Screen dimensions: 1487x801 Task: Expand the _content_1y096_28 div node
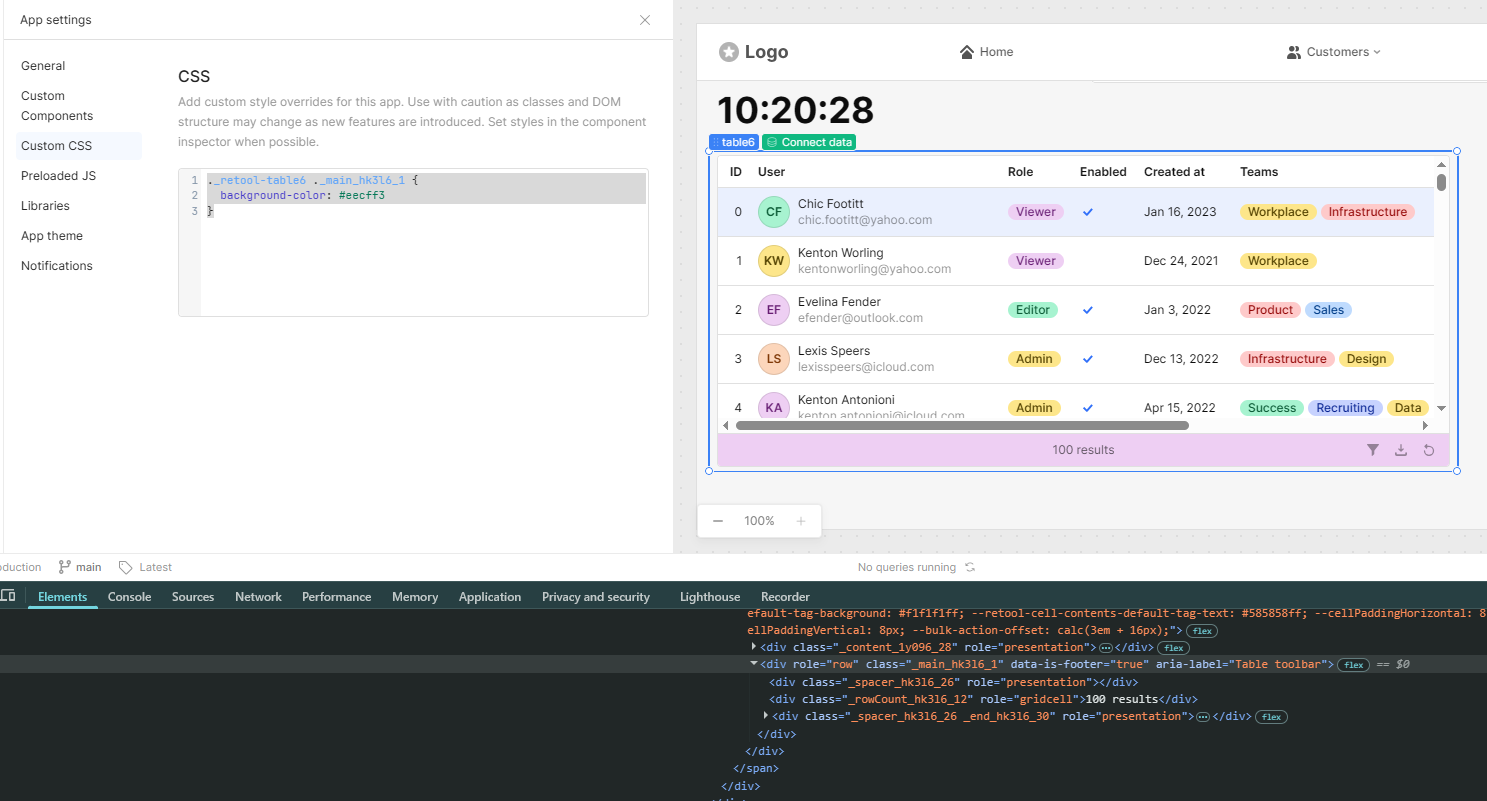coord(754,647)
